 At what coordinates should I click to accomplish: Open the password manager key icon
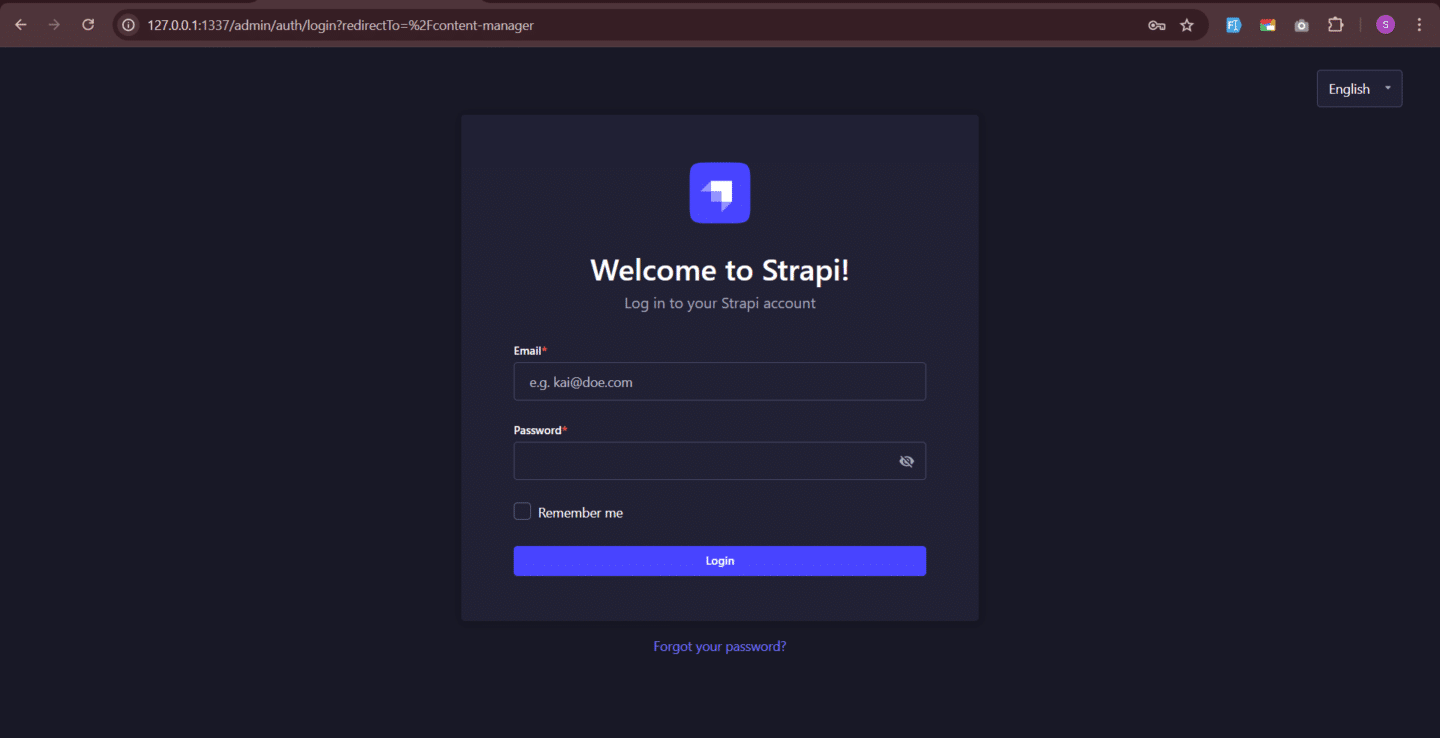pos(1157,25)
